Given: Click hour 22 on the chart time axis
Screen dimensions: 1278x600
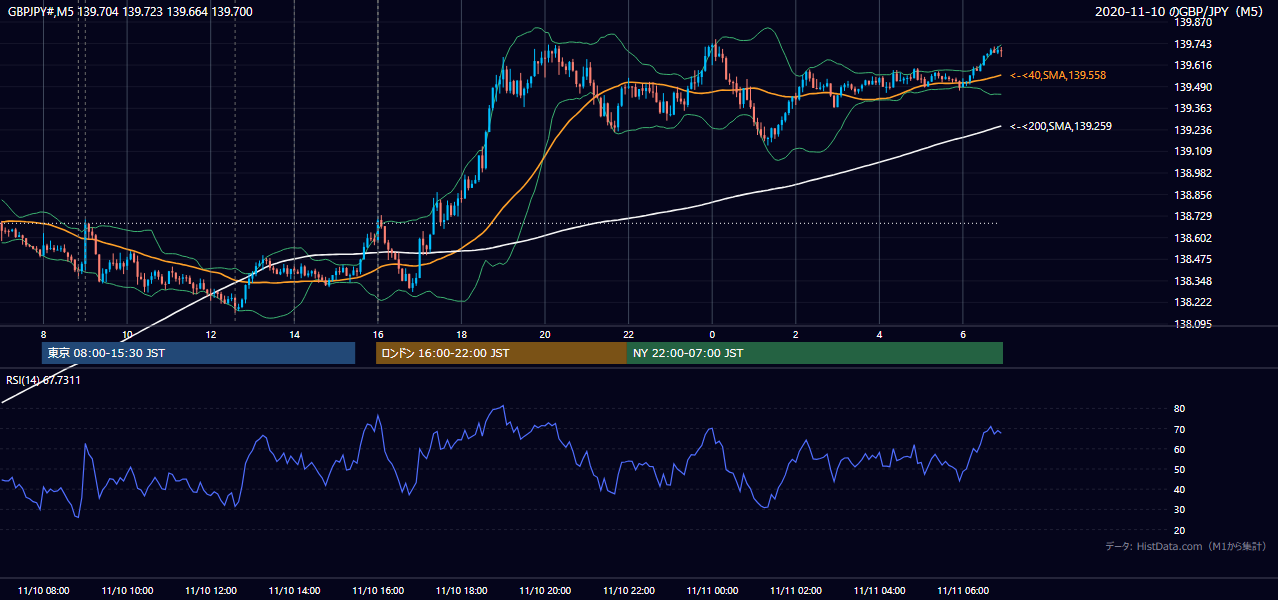Looking at the screenshot, I should (x=628, y=333).
